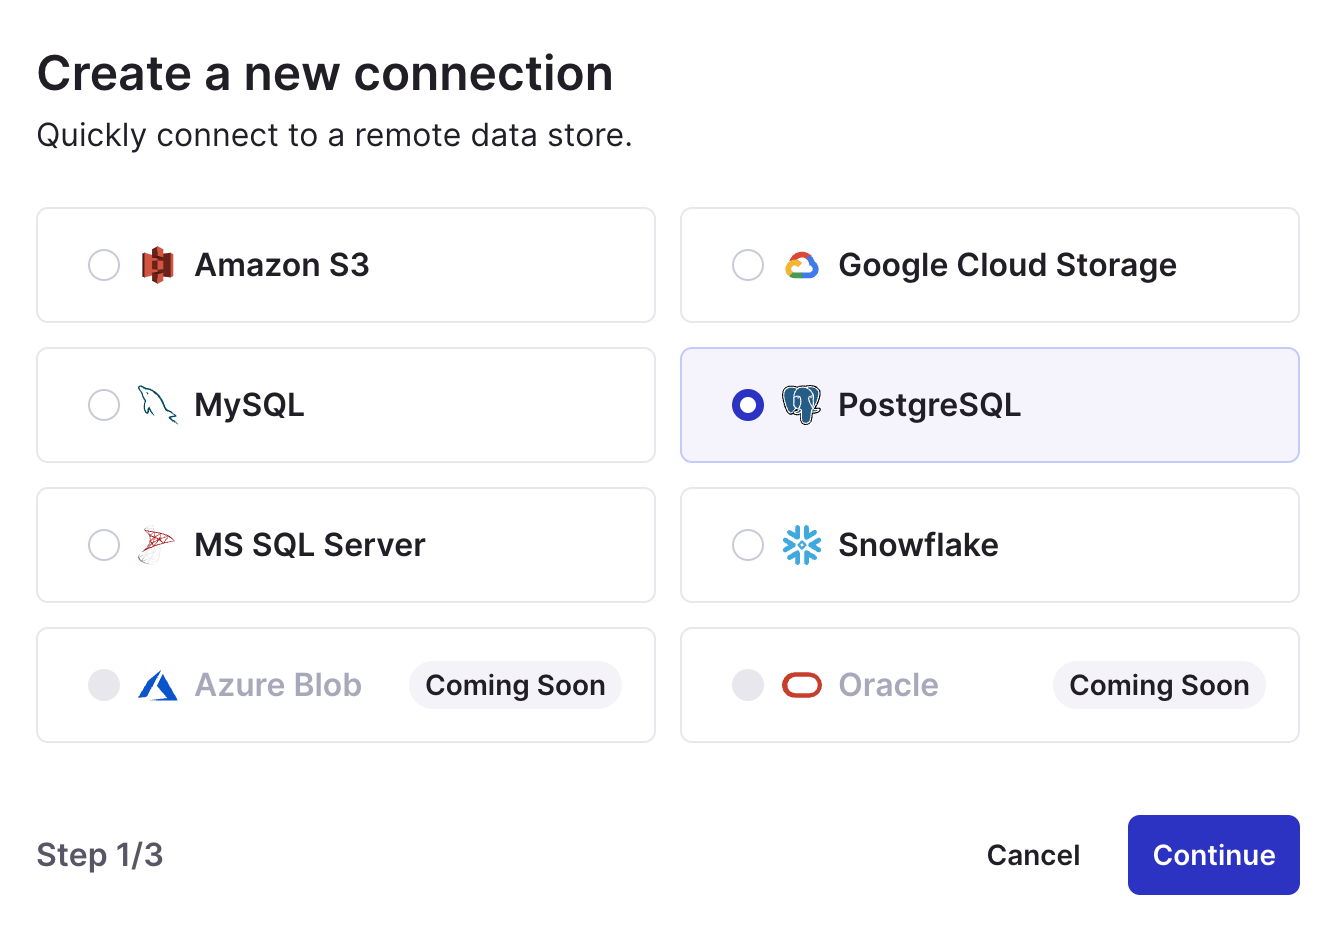
Task: Choose the Snowflake radio option
Action: click(748, 545)
